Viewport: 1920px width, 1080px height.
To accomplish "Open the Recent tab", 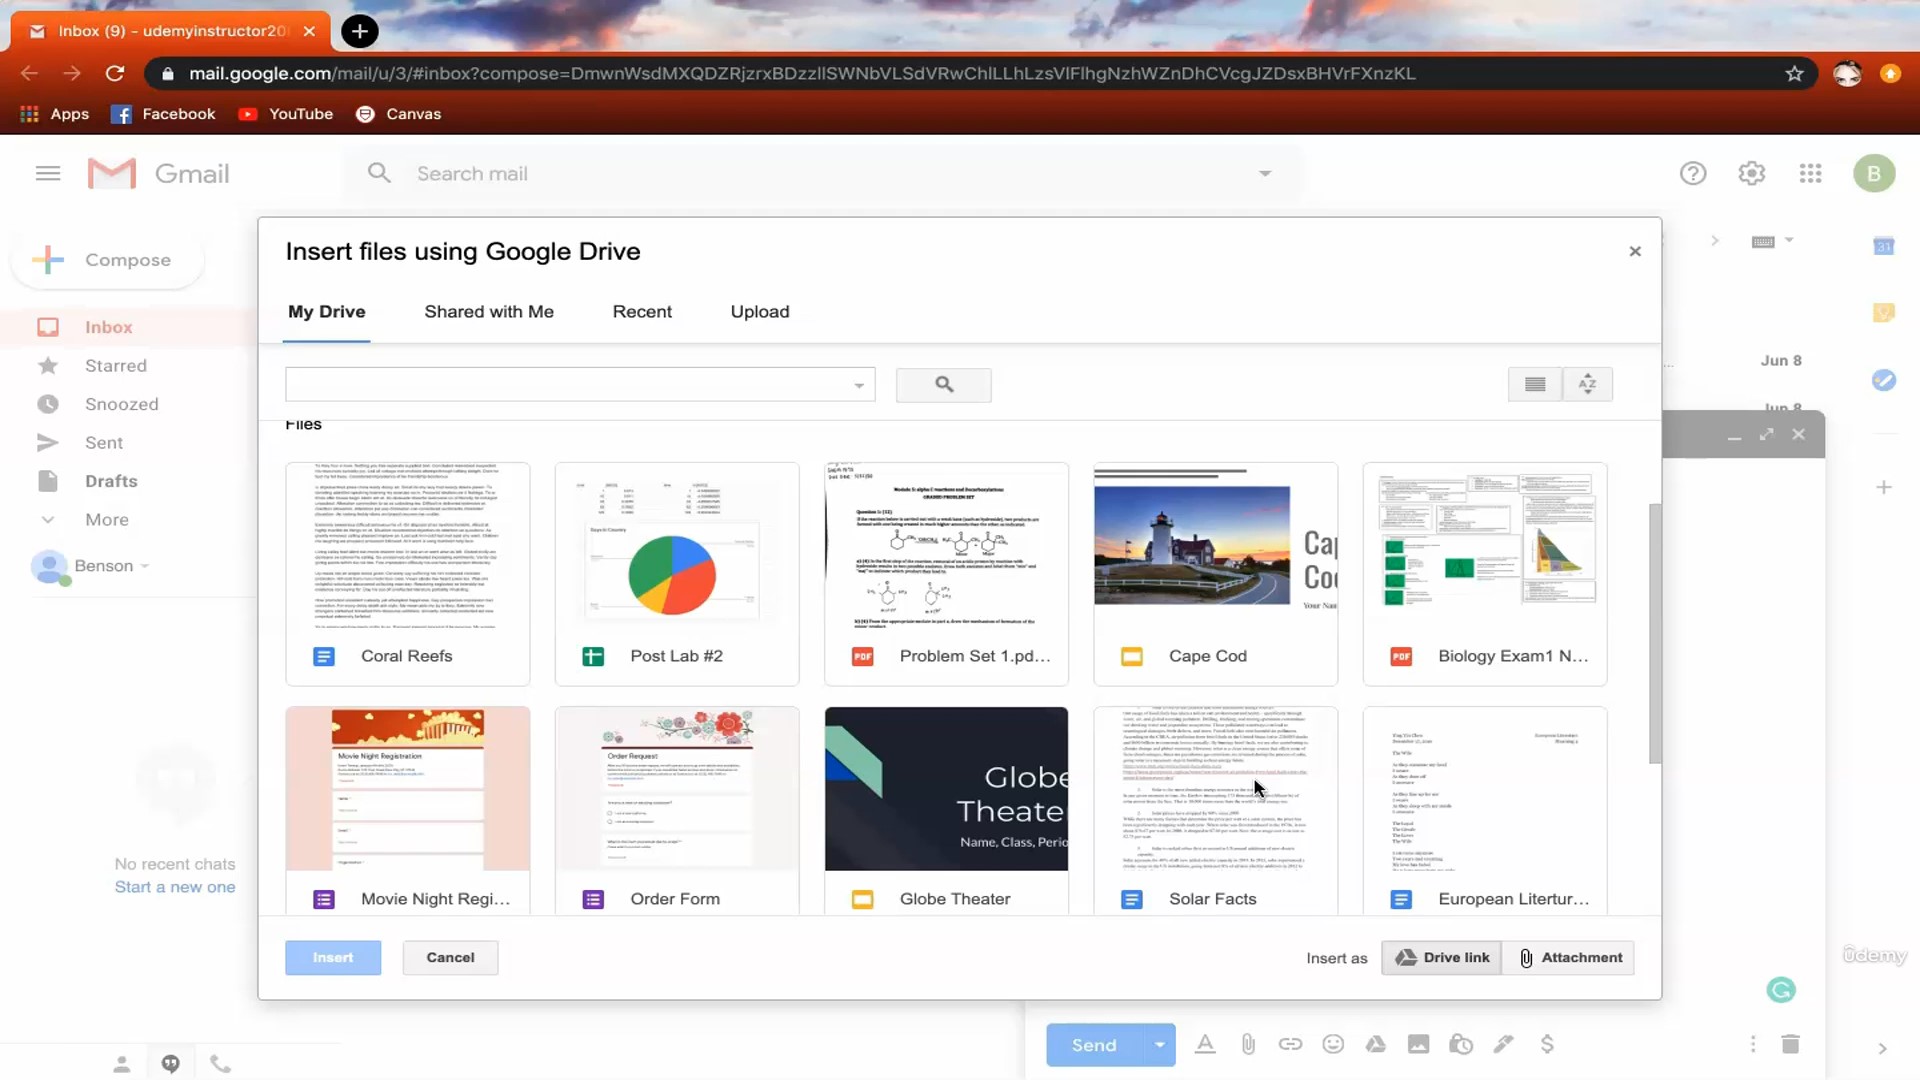I will click(642, 312).
